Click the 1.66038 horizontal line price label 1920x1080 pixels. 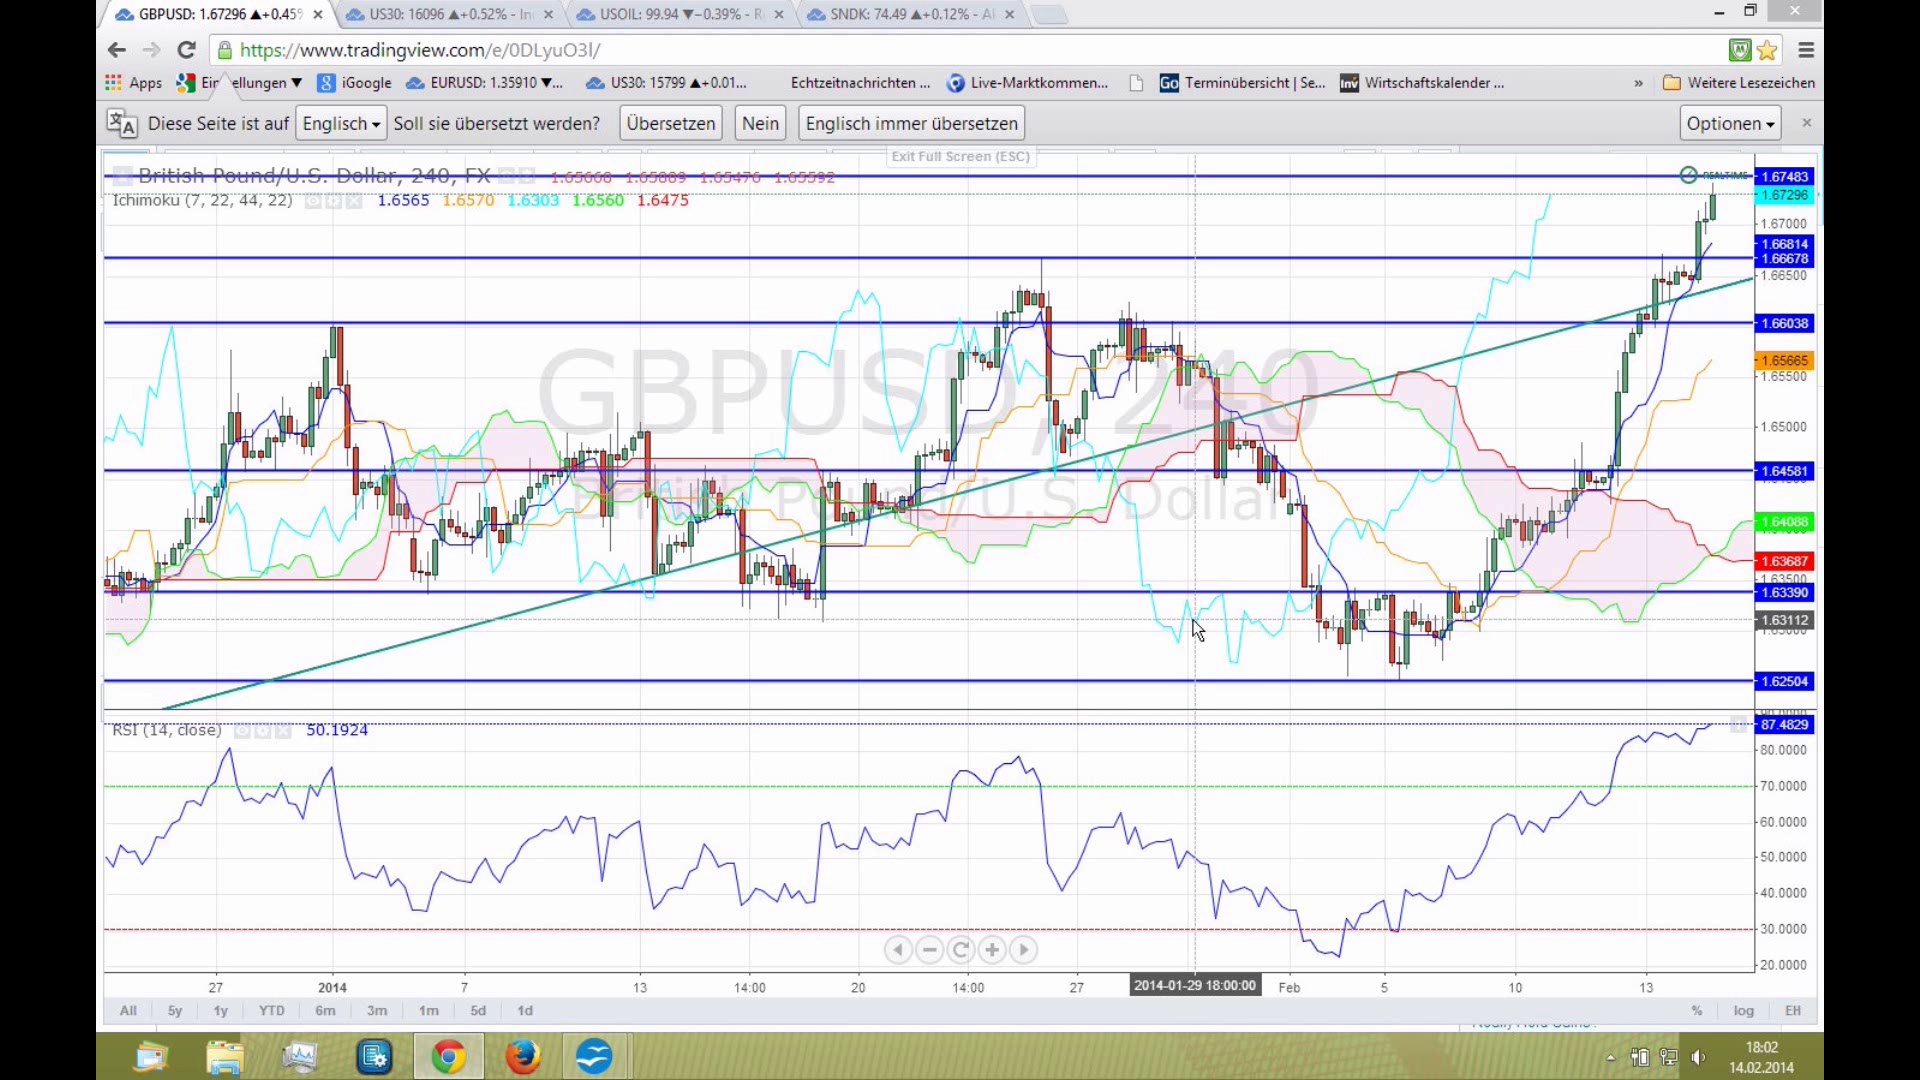tap(1784, 323)
